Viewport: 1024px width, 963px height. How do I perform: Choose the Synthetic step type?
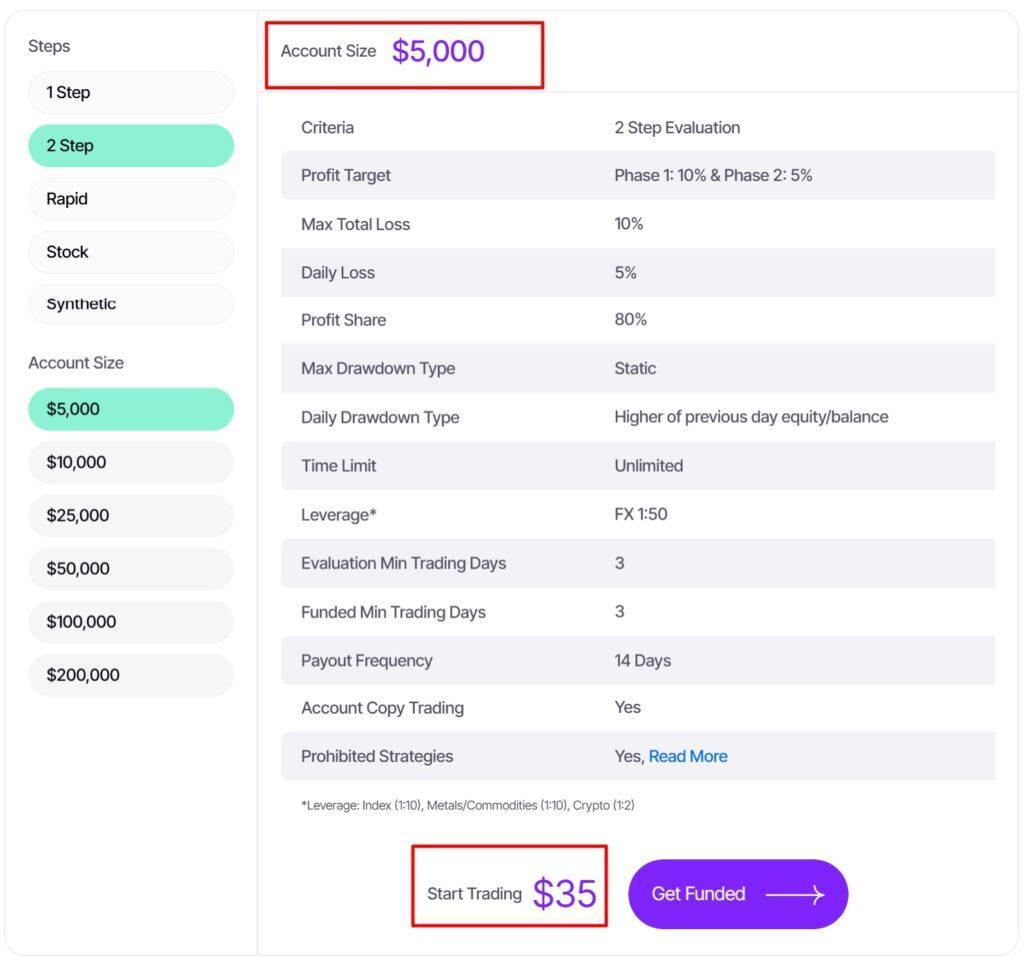pos(131,304)
